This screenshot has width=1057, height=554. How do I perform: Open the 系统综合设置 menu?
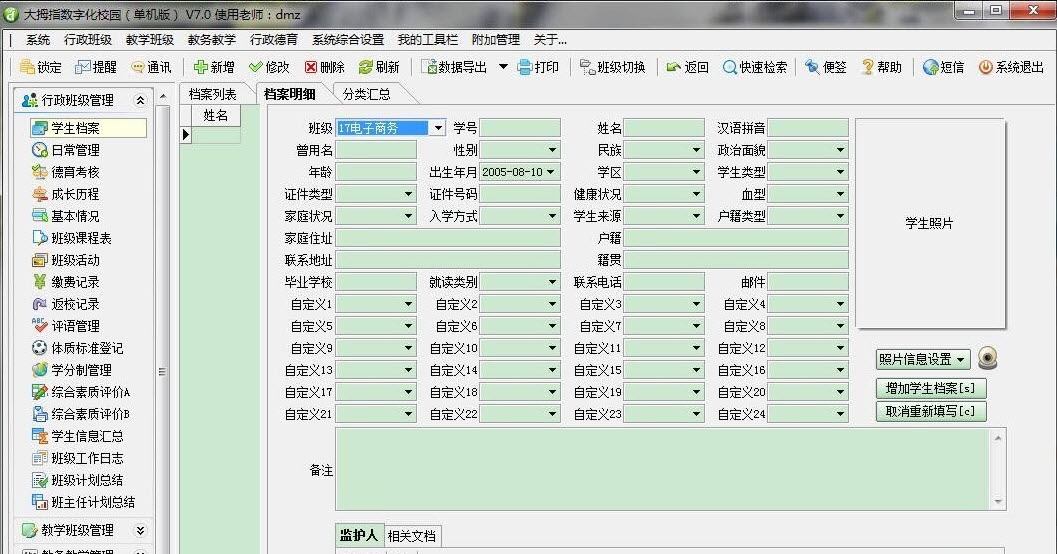pos(348,40)
